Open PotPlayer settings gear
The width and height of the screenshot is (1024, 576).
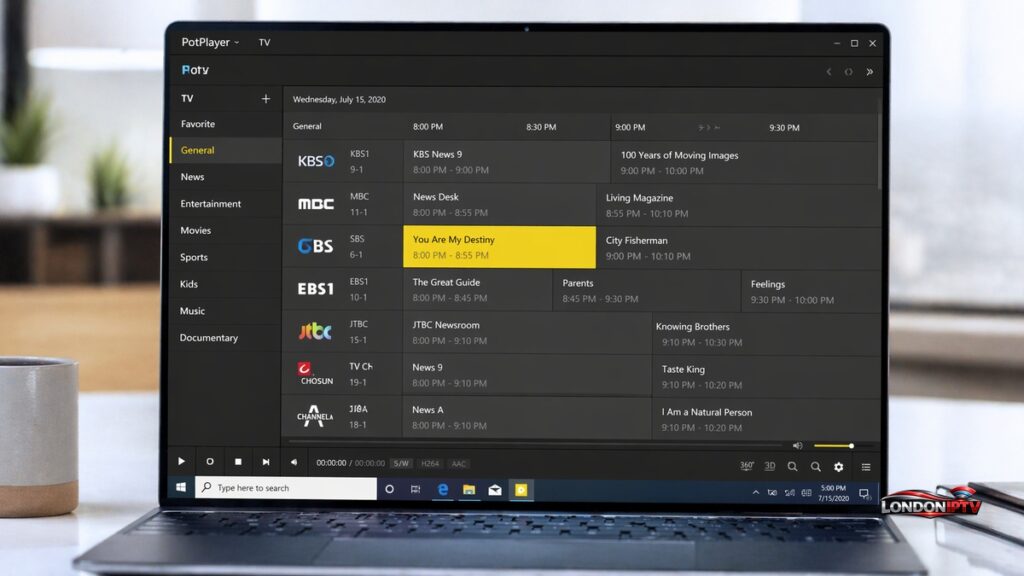[839, 466]
